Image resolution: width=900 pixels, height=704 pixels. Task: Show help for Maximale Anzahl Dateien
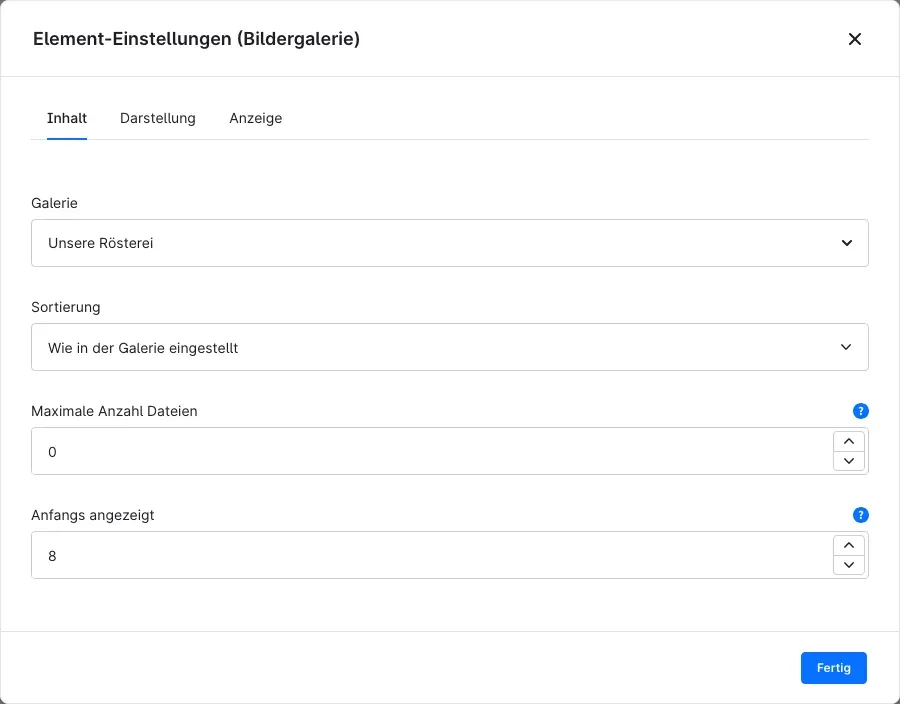860,411
